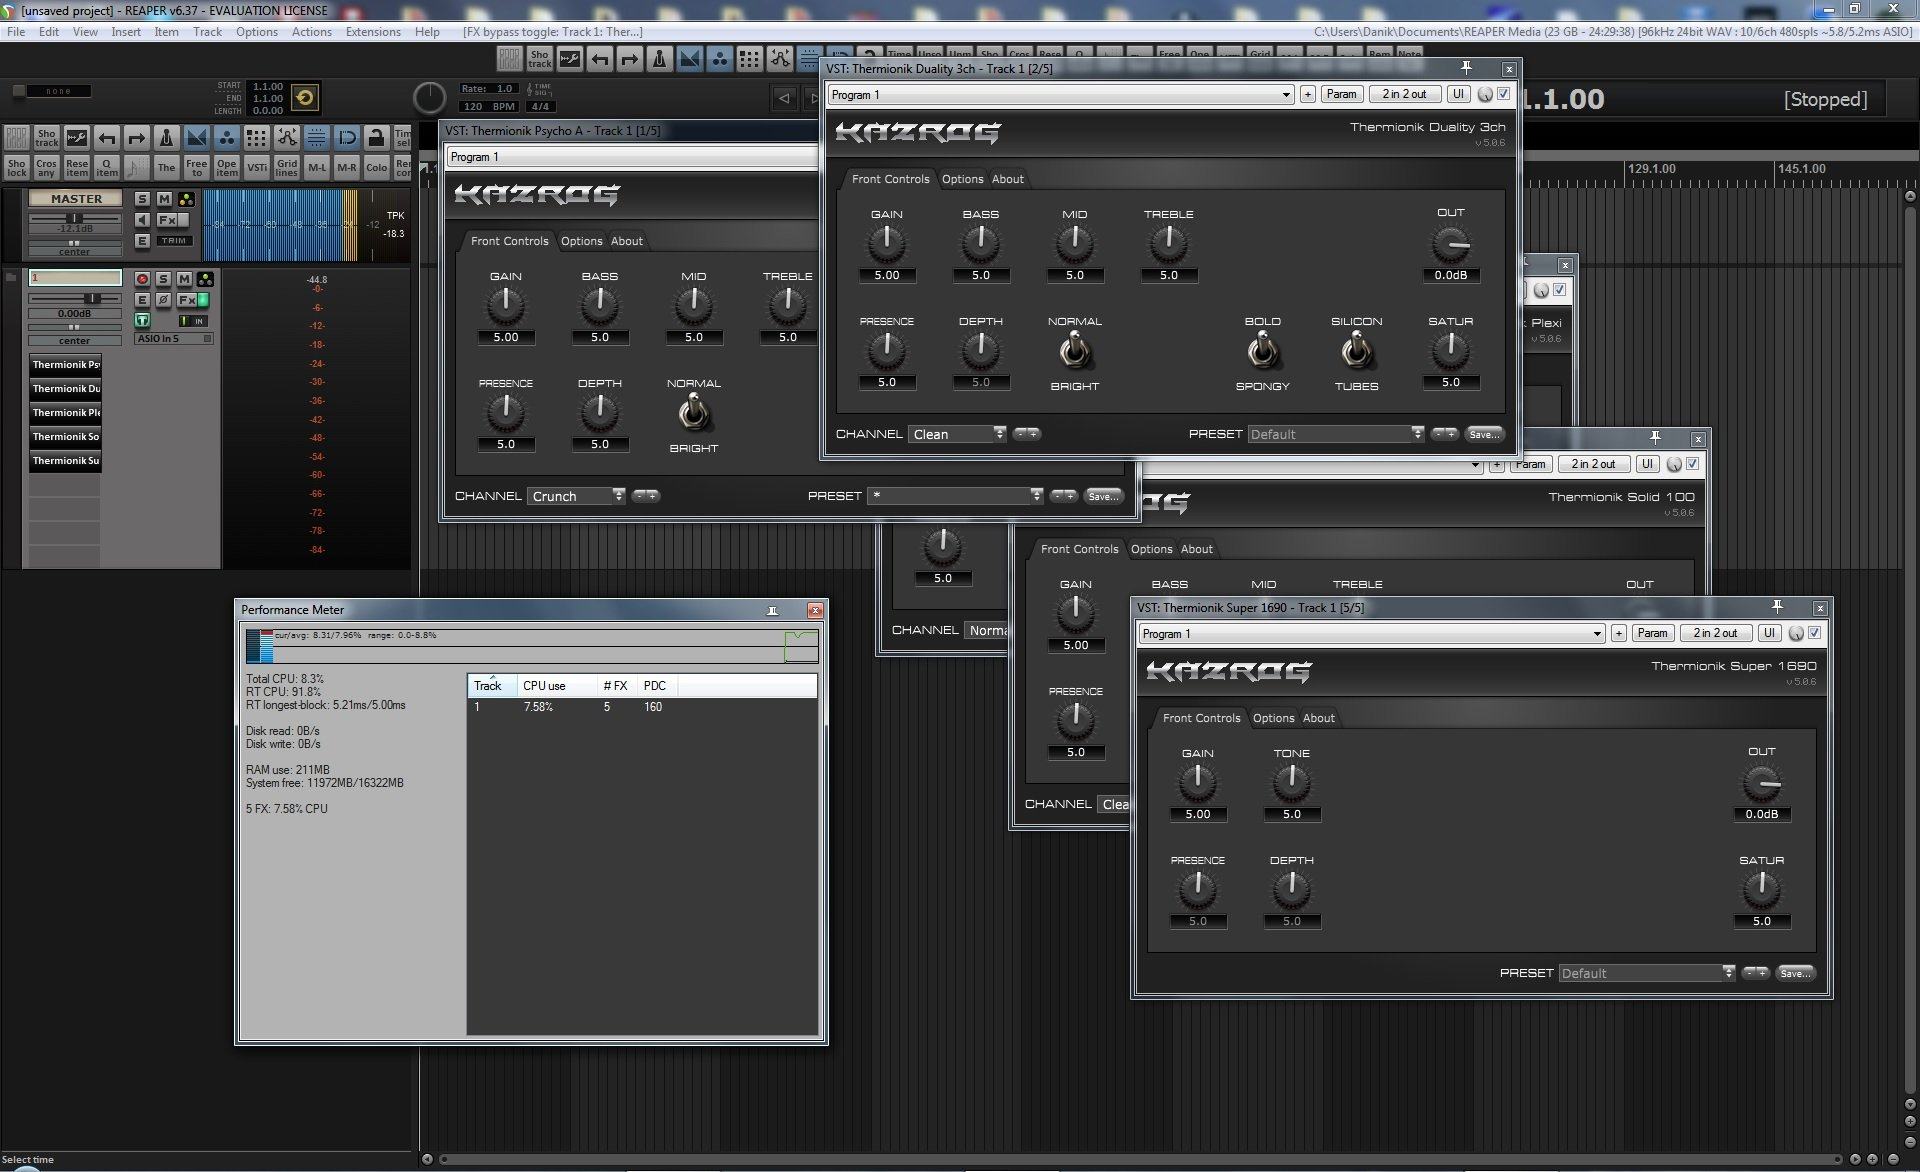Click the Param button in Super 1690 window
The height and width of the screenshot is (1172, 1920).
[1652, 633]
